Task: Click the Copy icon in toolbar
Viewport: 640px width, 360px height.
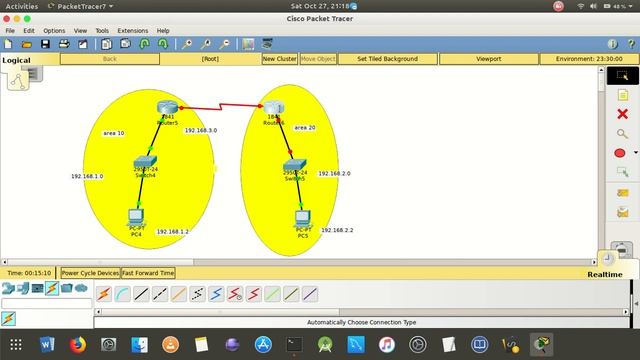Action: point(107,44)
